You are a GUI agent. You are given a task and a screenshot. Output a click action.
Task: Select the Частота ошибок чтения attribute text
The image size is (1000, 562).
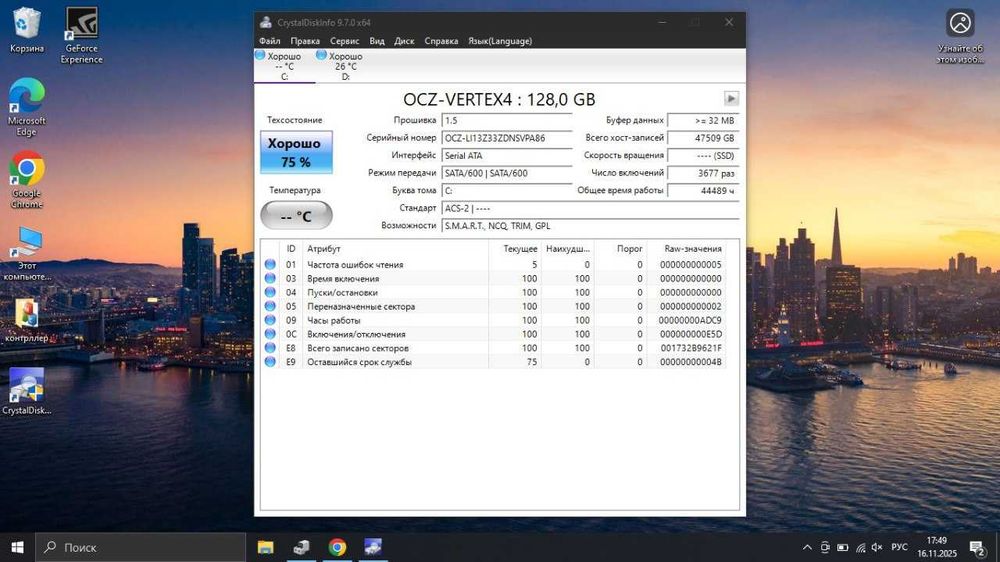click(x=355, y=265)
